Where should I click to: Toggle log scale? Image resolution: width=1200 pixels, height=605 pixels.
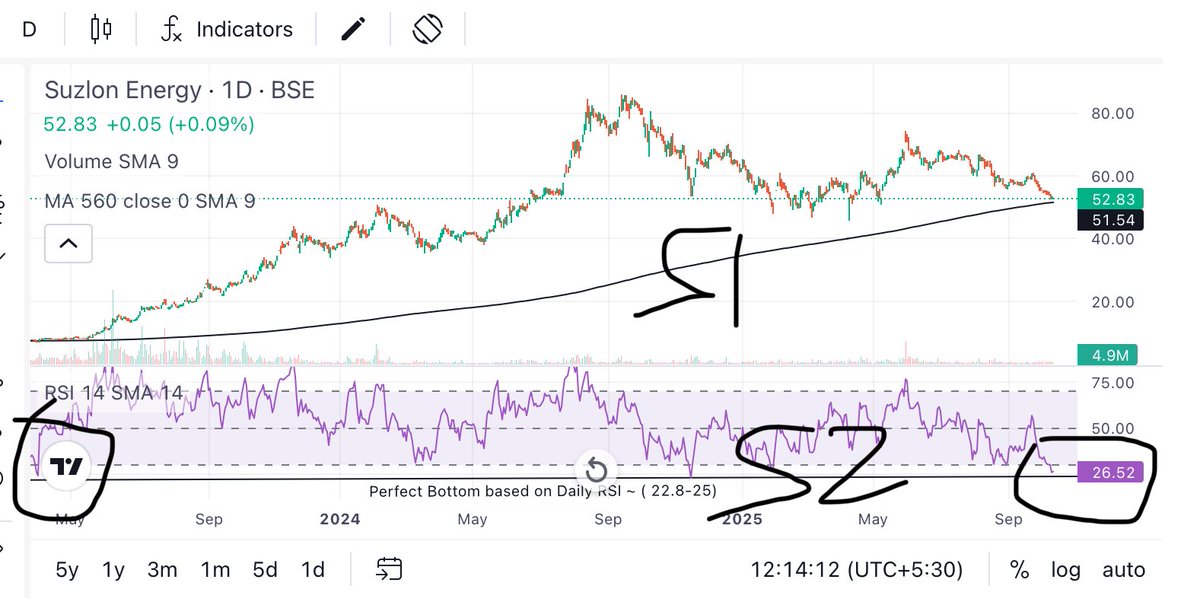coord(1065,570)
